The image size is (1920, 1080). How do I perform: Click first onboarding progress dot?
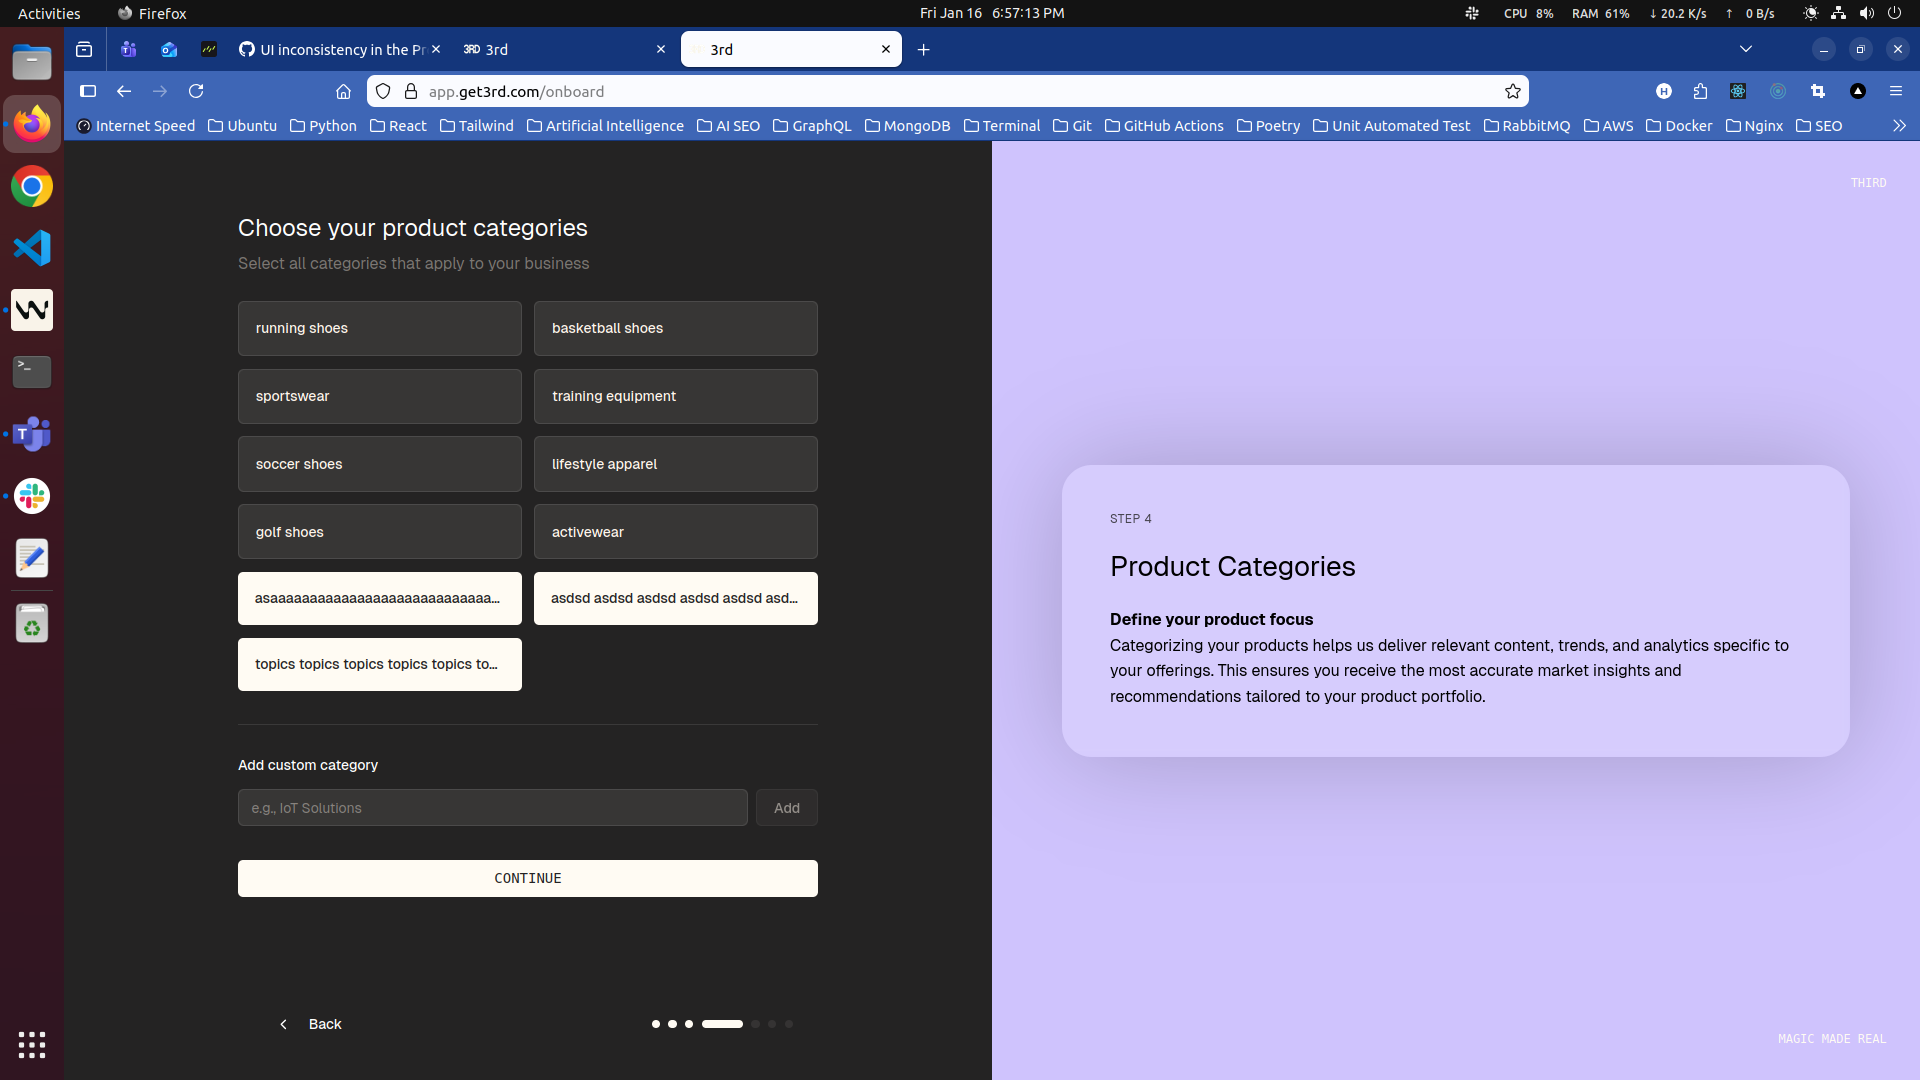point(655,1024)
